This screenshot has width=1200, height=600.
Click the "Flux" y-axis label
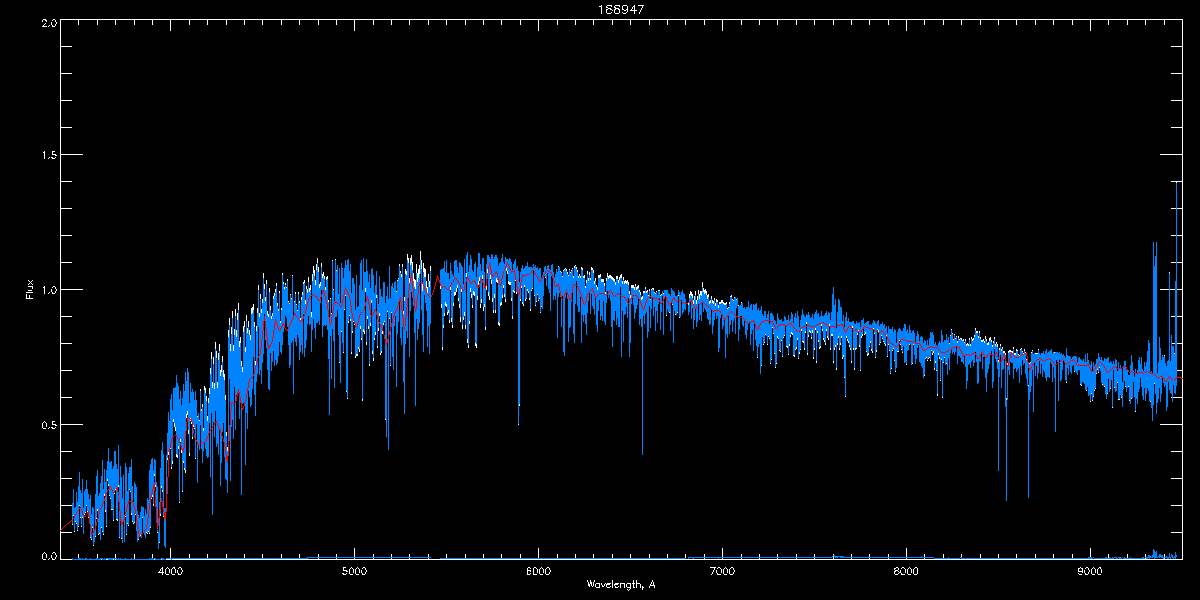pos(30,290)
